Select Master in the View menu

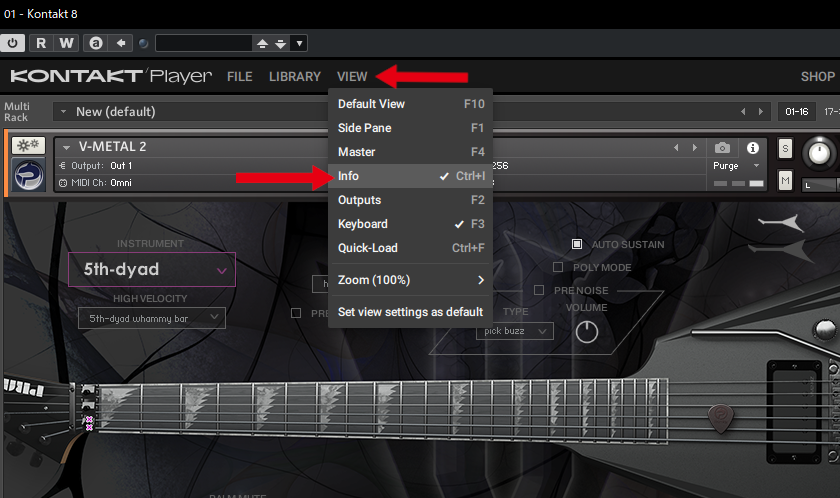[411, 152]
